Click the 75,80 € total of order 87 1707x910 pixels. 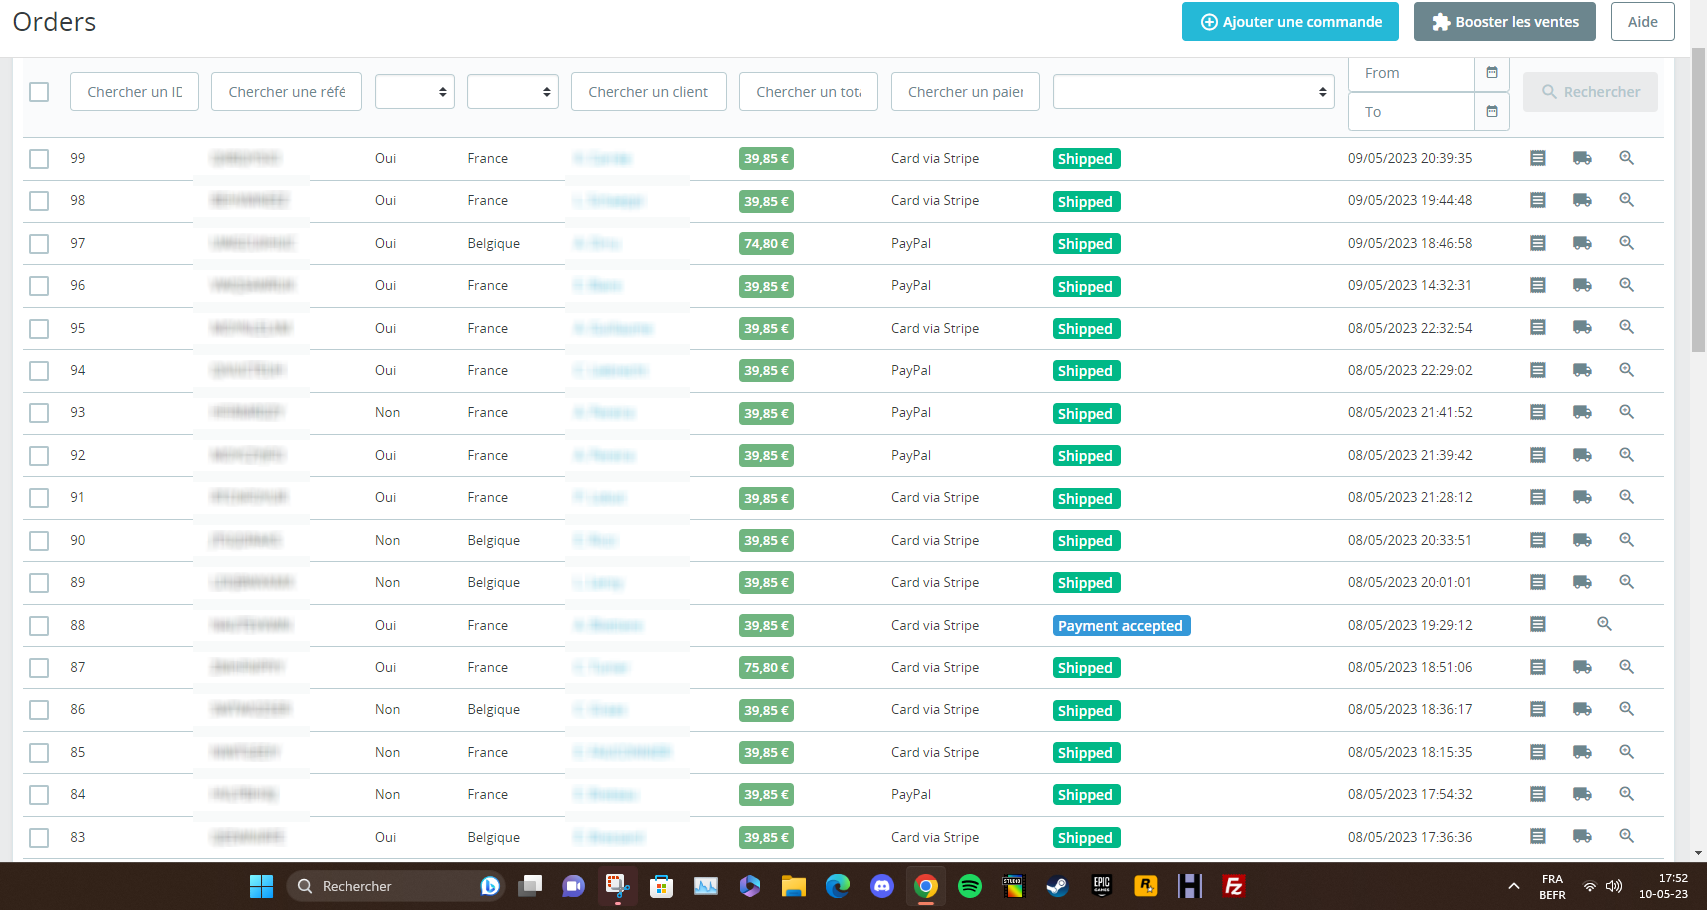point(766,668)
